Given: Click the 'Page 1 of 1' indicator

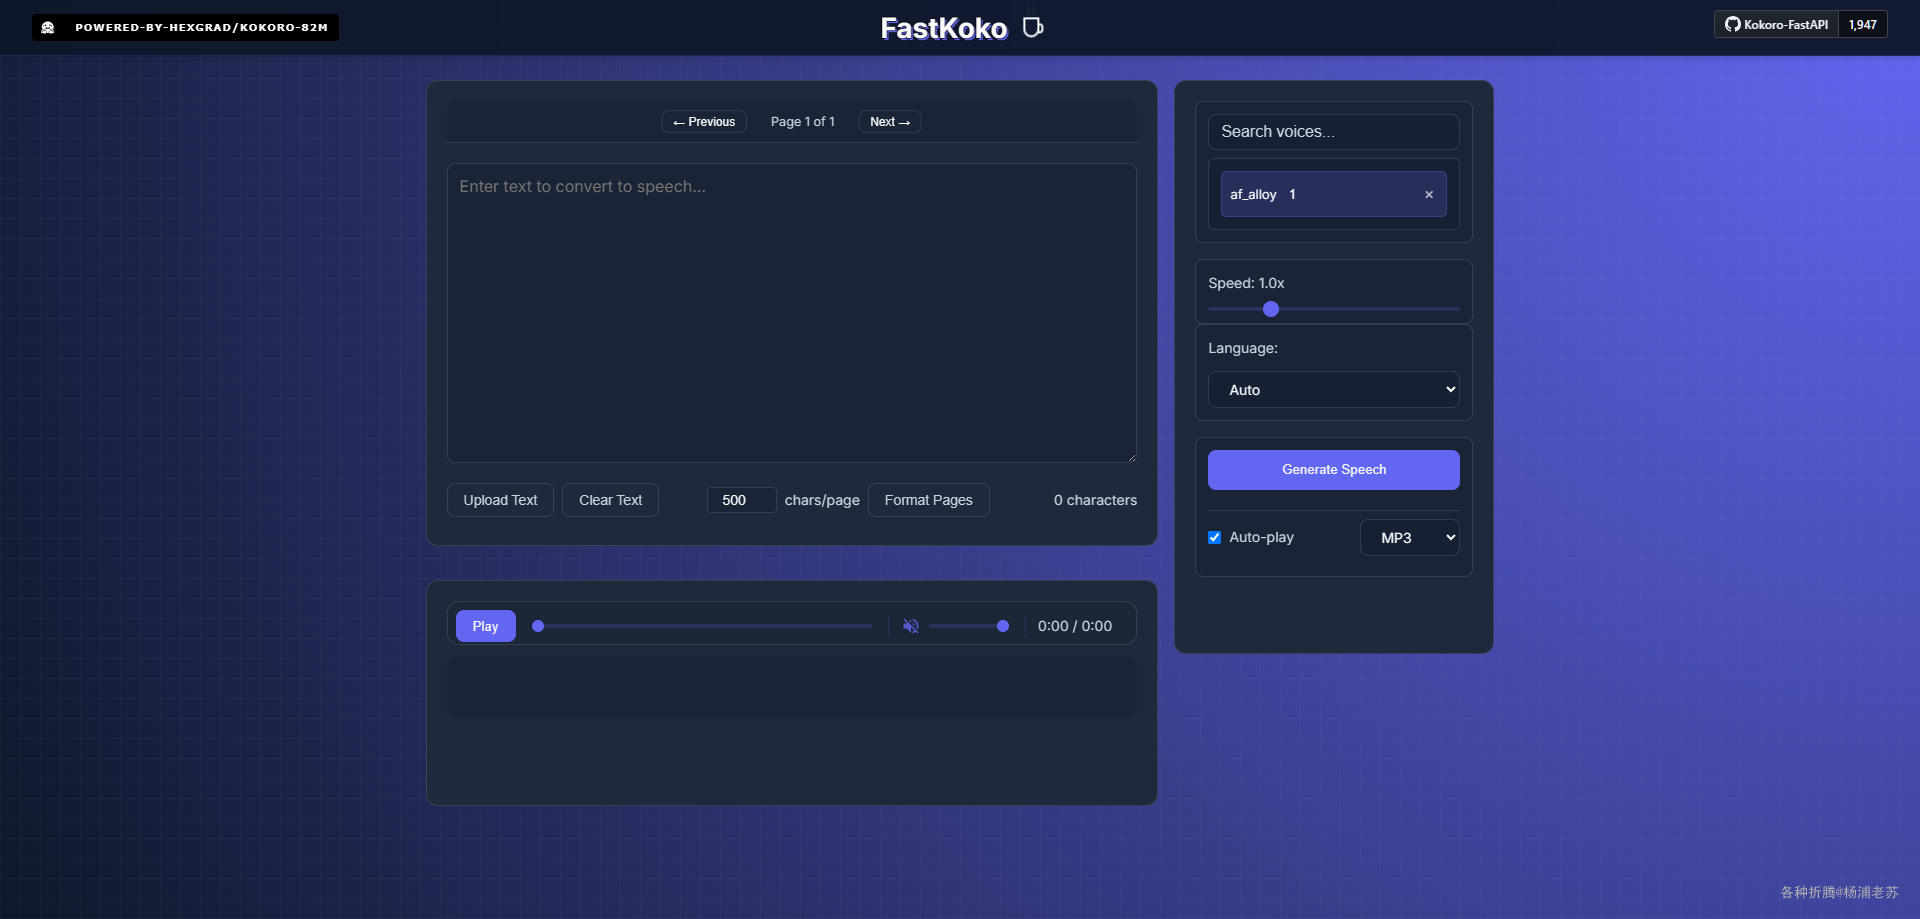Looking at the screenshot, I should (803, 122).
